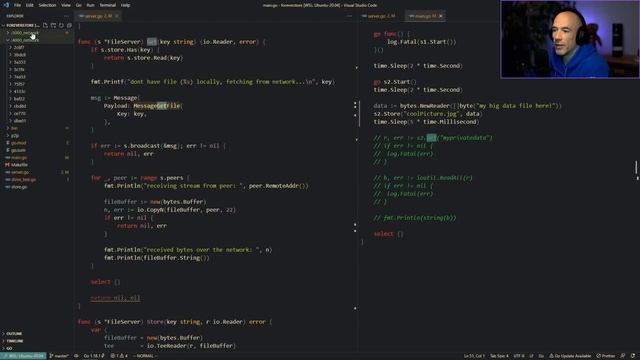This screenshot has height=360, width=640.
Task: Click MessageGetFile in the left editor
Action: [157, 106]
